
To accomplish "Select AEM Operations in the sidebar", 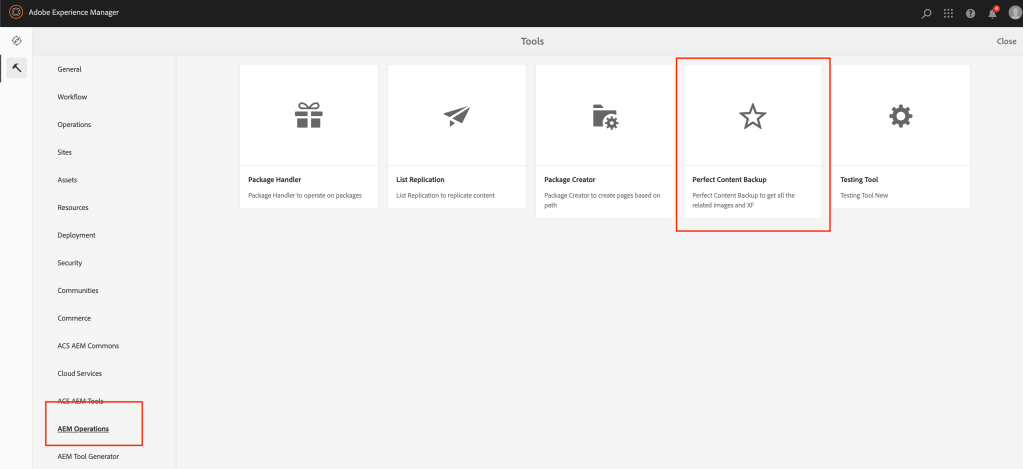I will click(x=83, y=429).
